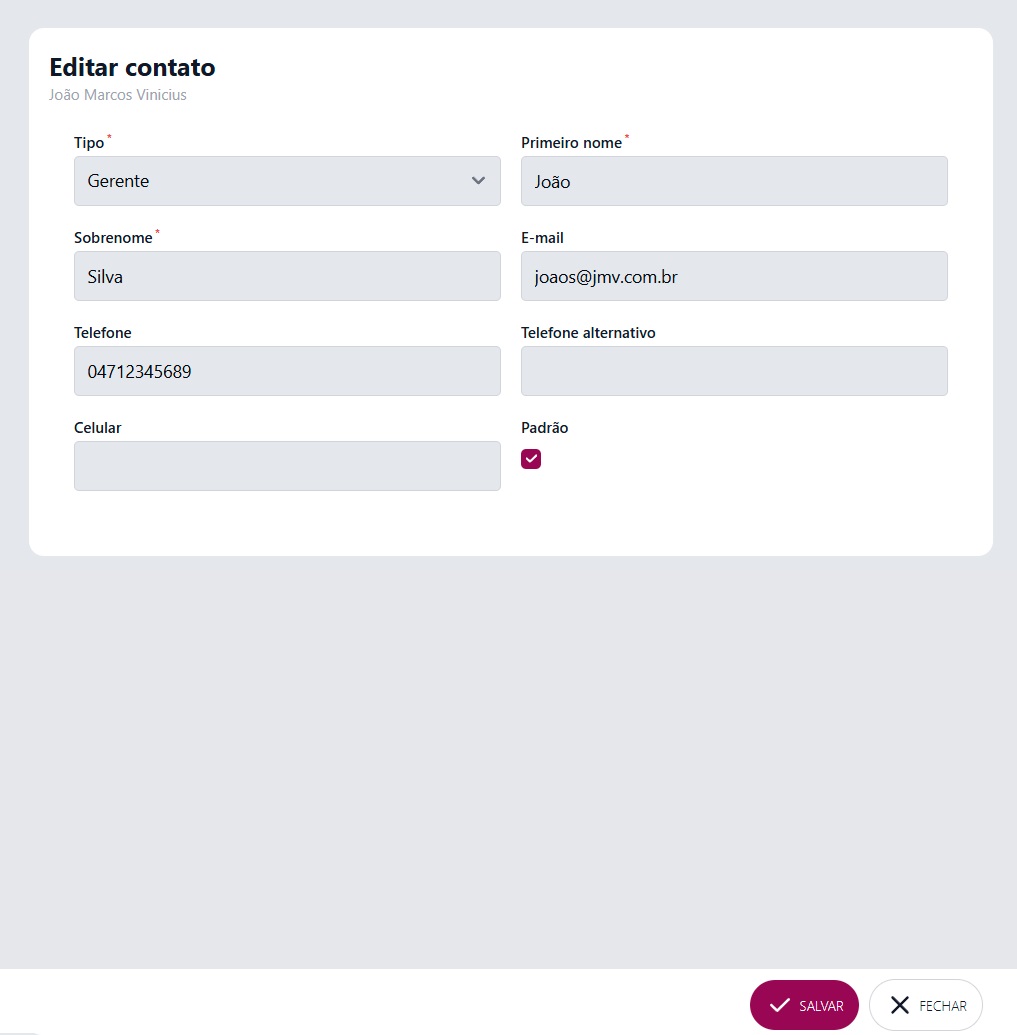Screen dimensions: 1017x1035
Task: Click into the Sobrenome field with Silva
Action: tap(287, 276)
